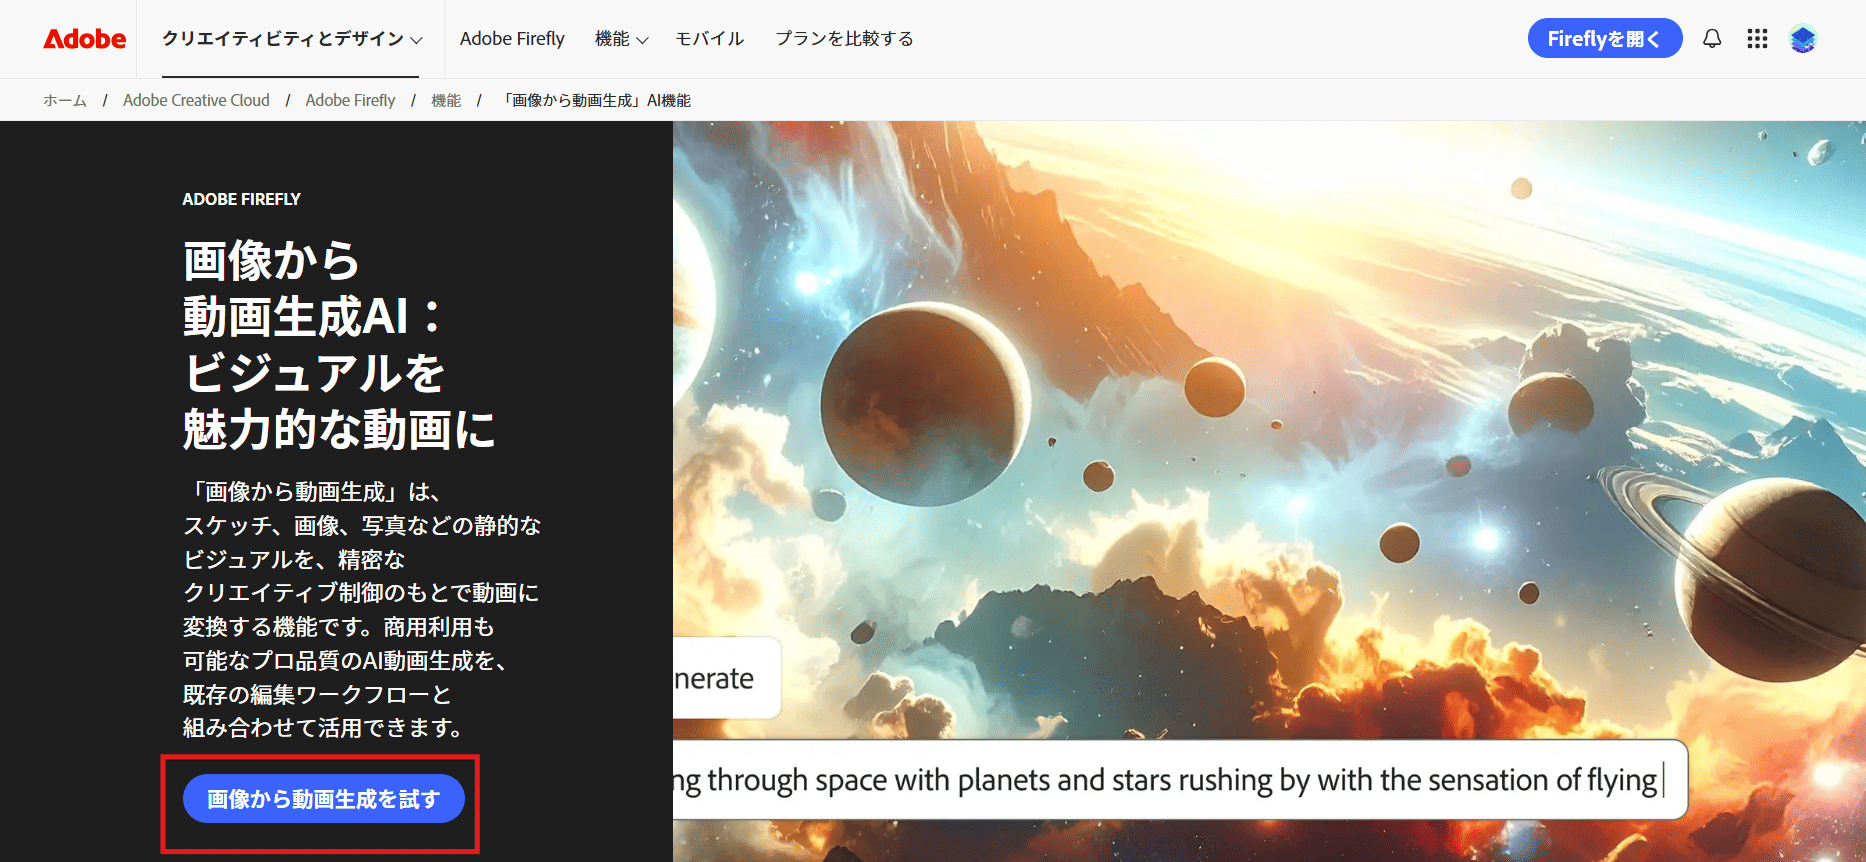Expand the クリエイティビティとデザイン menu
Screen dimensions: 1866x862
292,39
